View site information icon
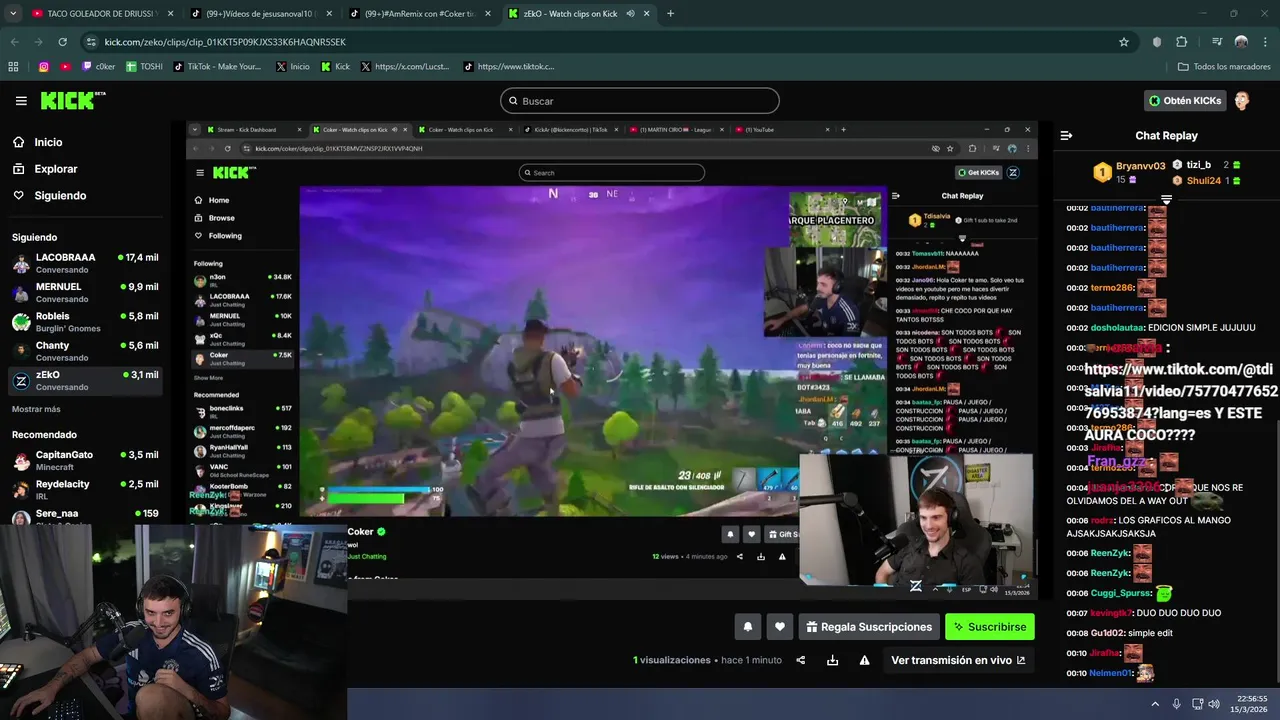Screen dimensions: 1280x720 click(x=92, y=42)
